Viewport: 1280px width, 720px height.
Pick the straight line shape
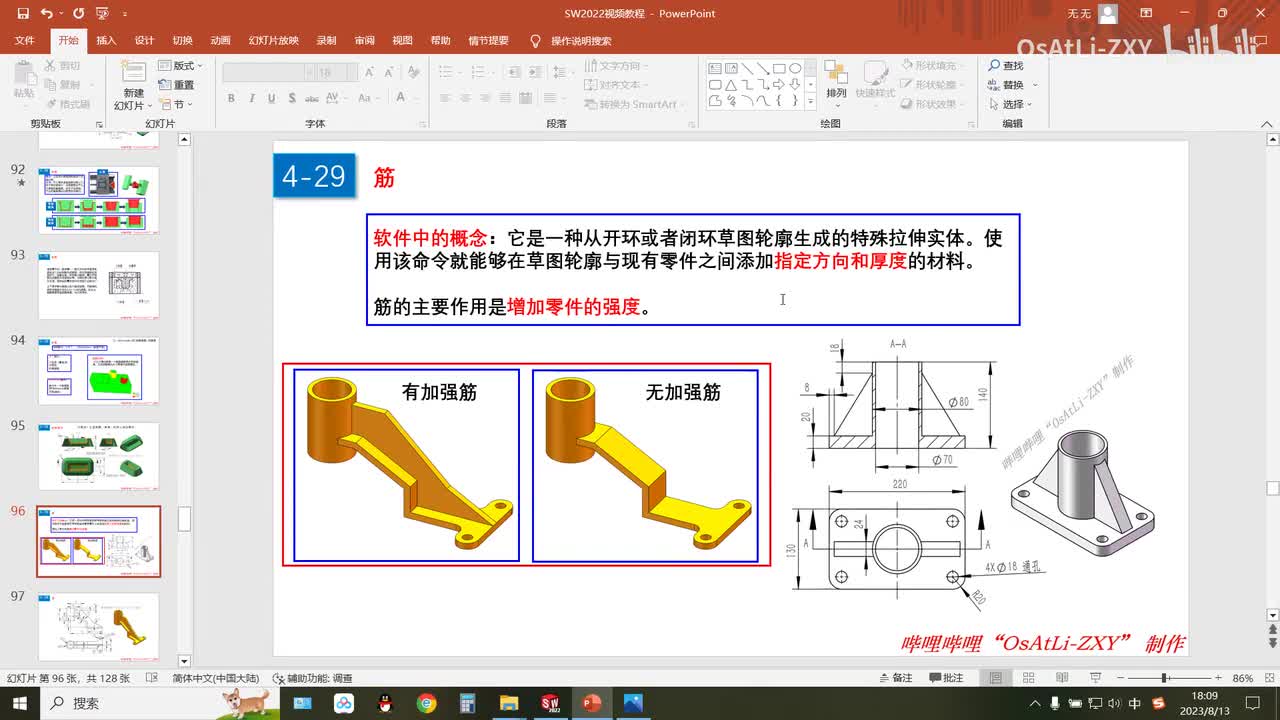[x=747, y=69]
